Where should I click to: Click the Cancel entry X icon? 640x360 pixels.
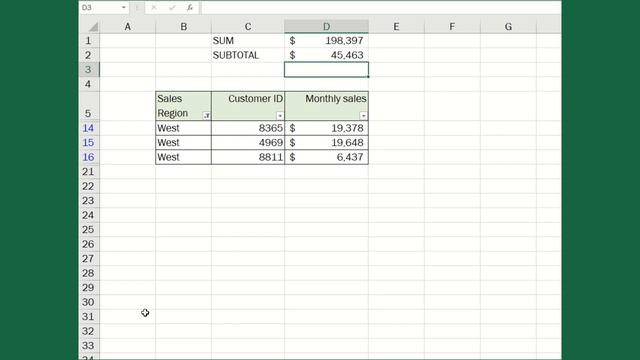click(154, 7)
